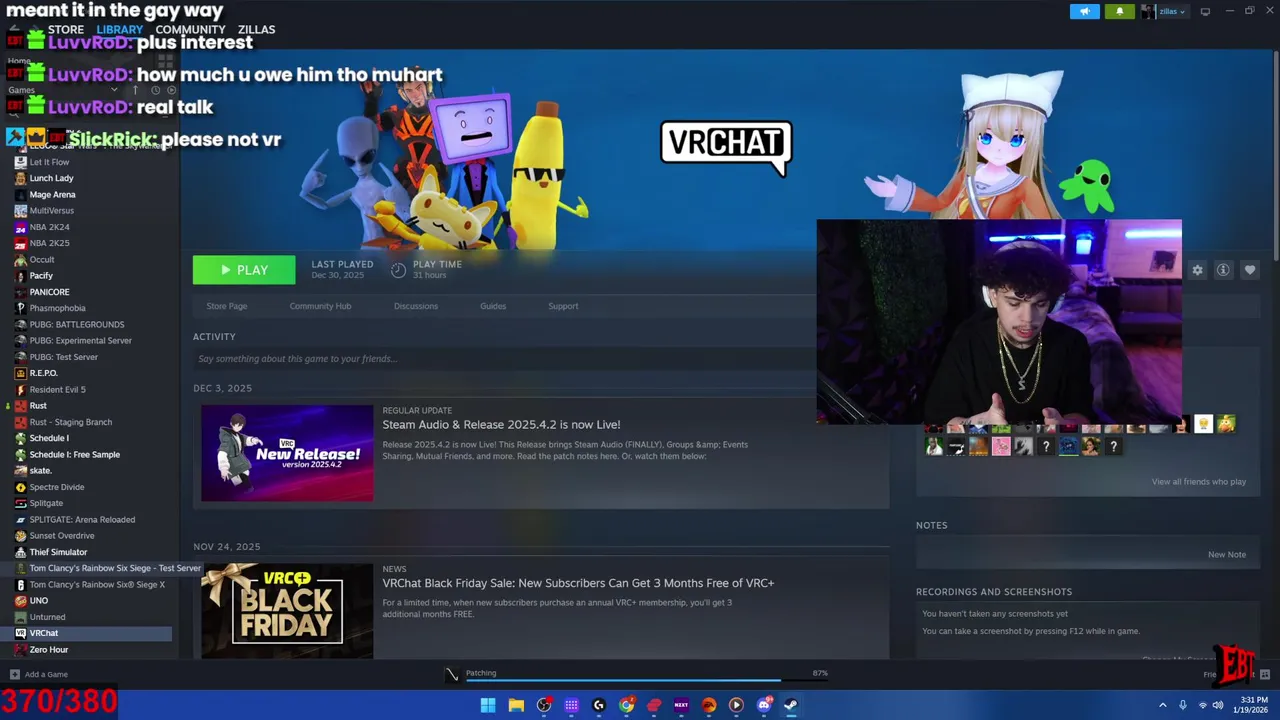Select Lunch Lady in the library
Screen dimensions: 1280x720
(x=51, y=178)
